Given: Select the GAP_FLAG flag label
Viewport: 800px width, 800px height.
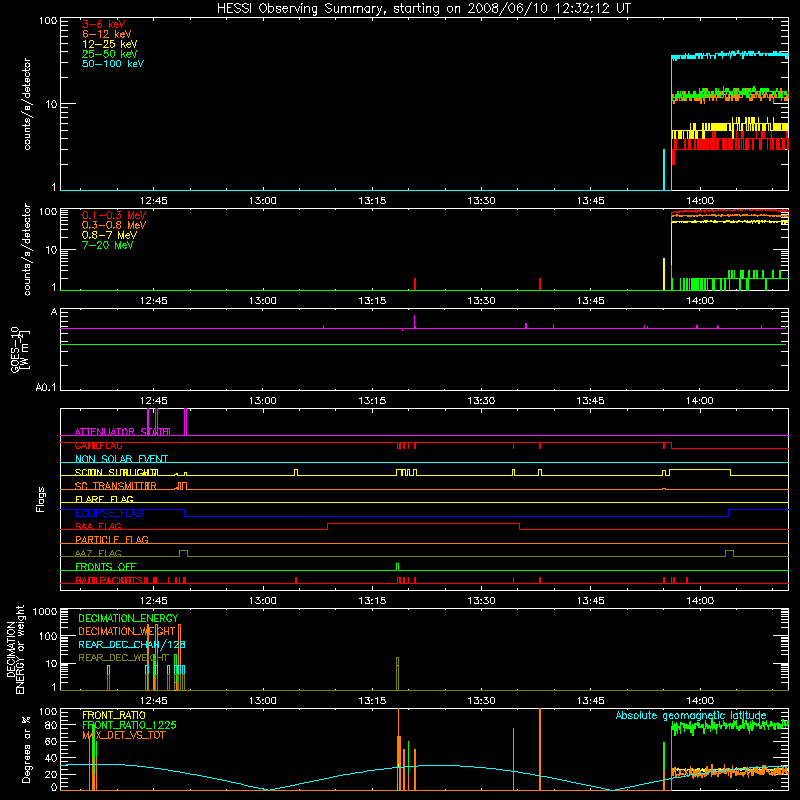Looking at the screenshot, I should click(98, 445).
